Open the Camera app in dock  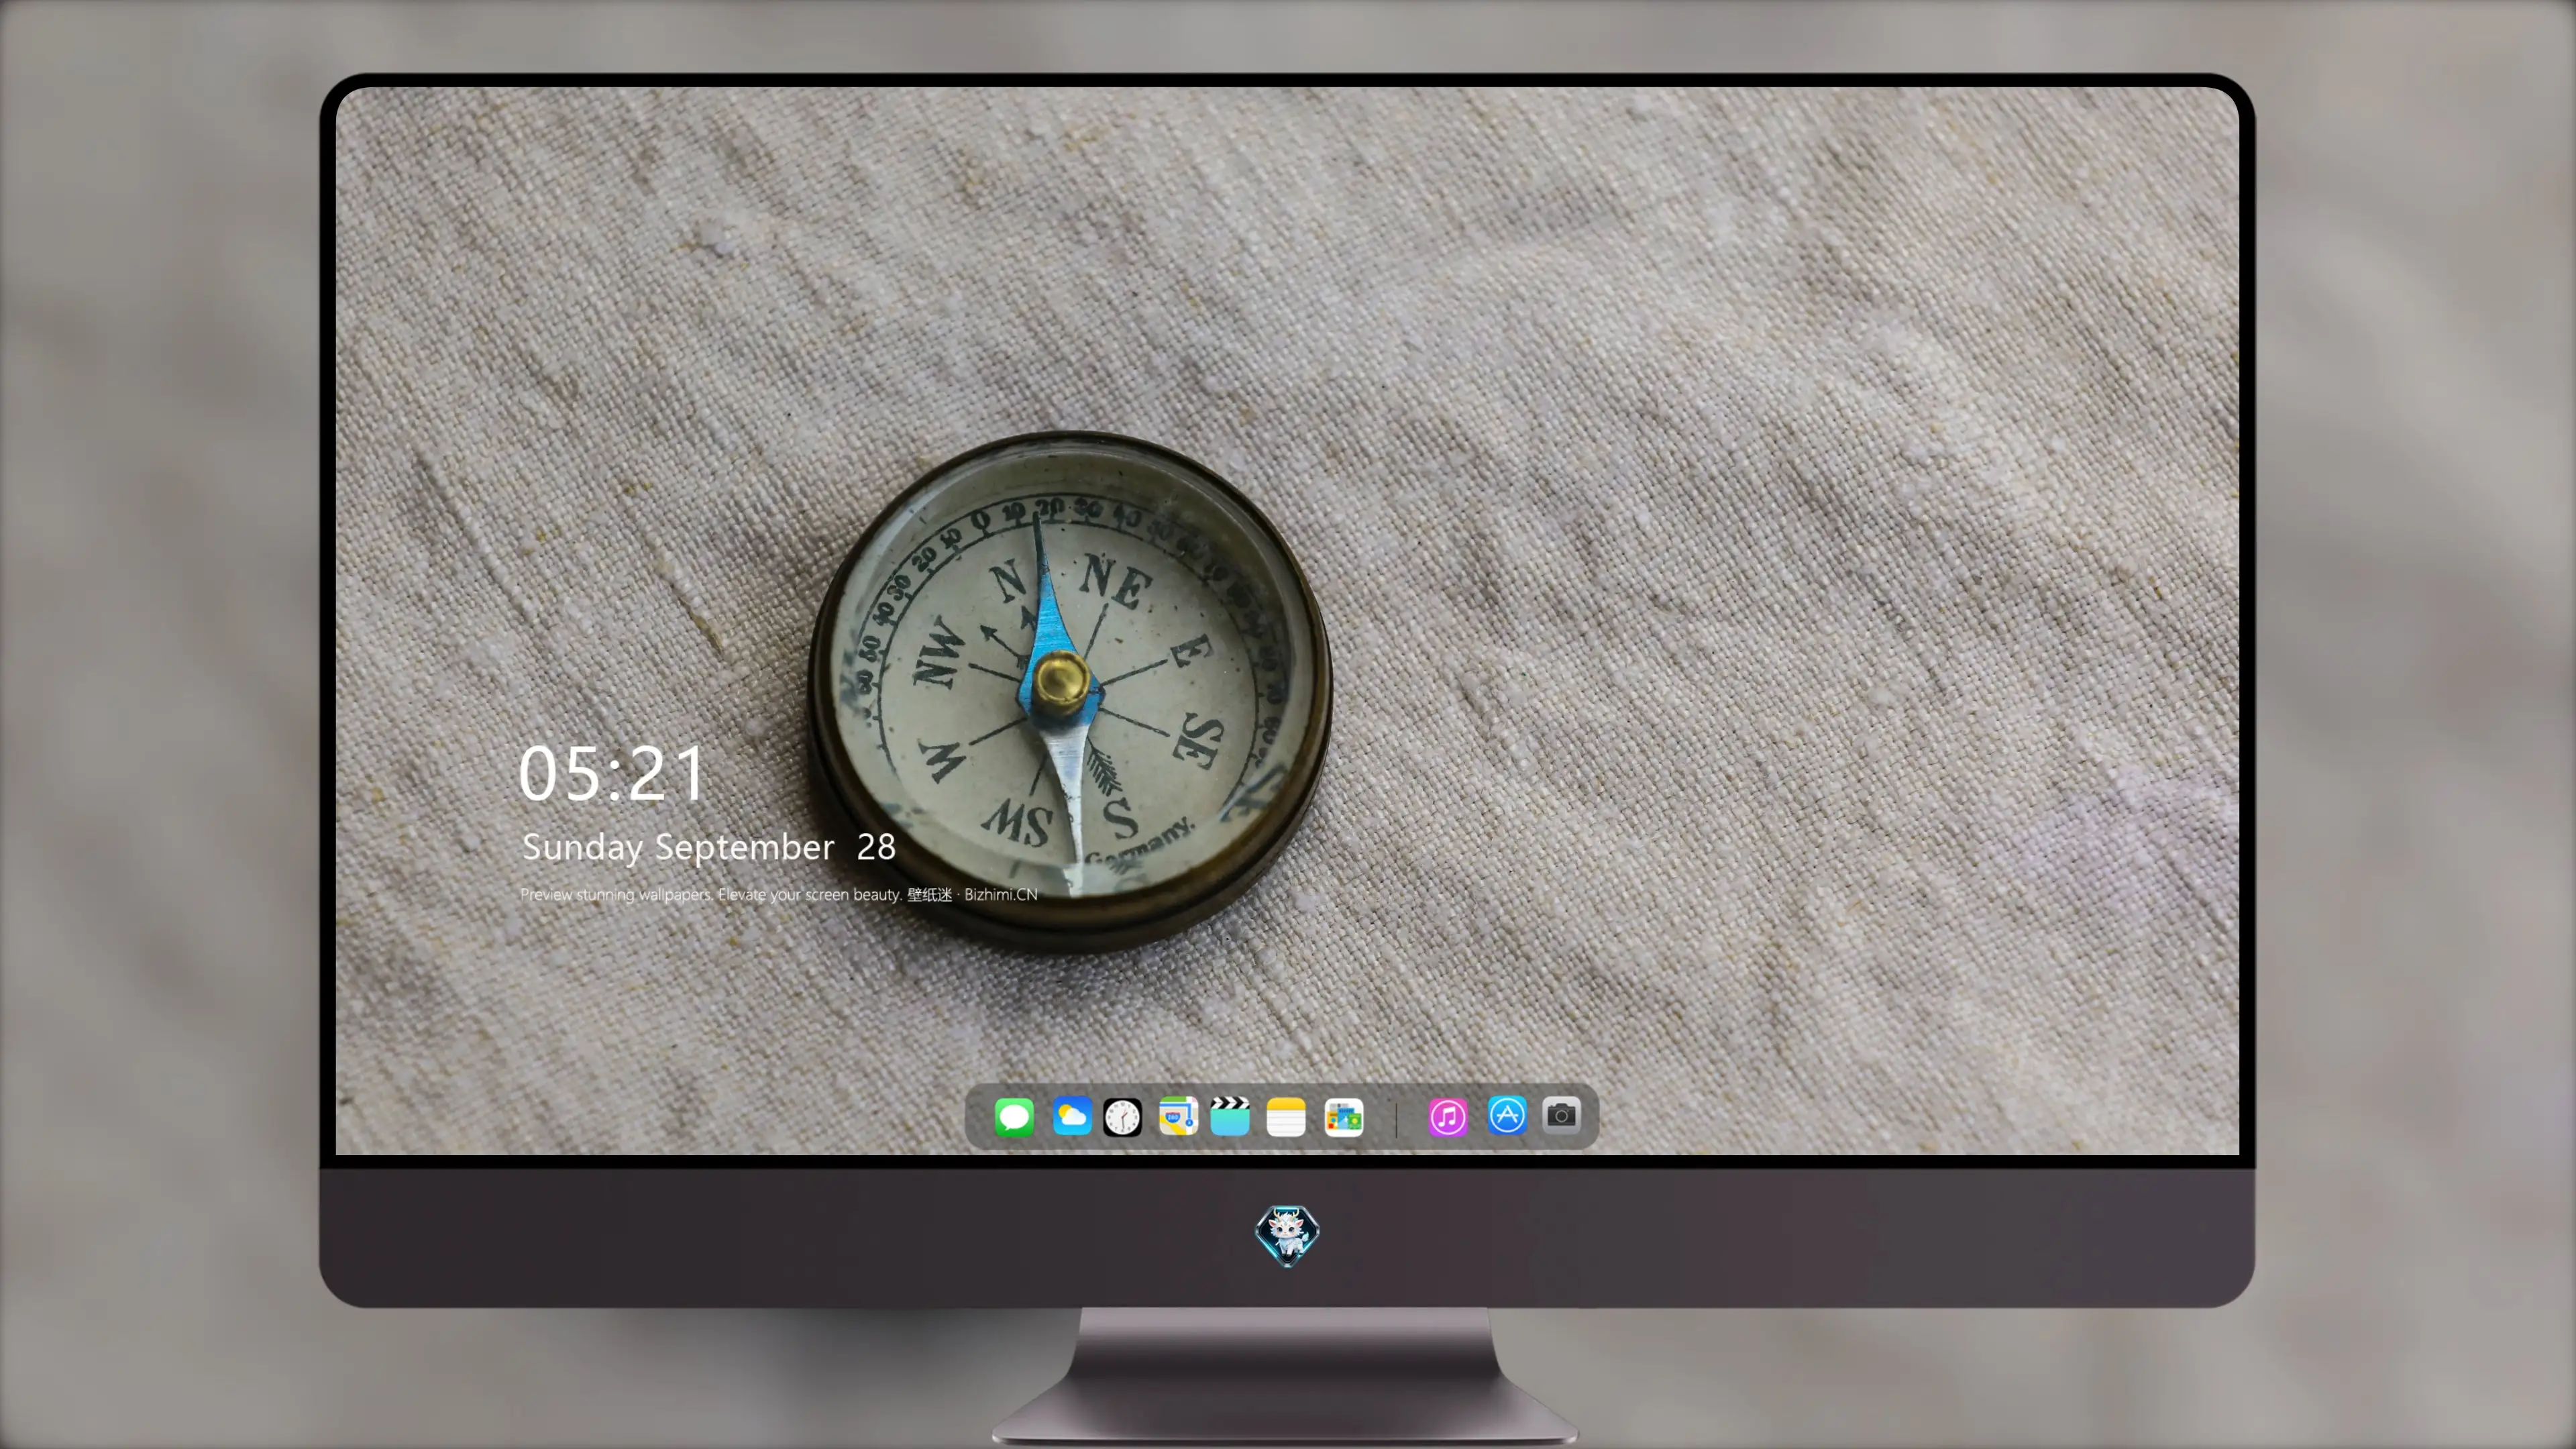1561,1114
